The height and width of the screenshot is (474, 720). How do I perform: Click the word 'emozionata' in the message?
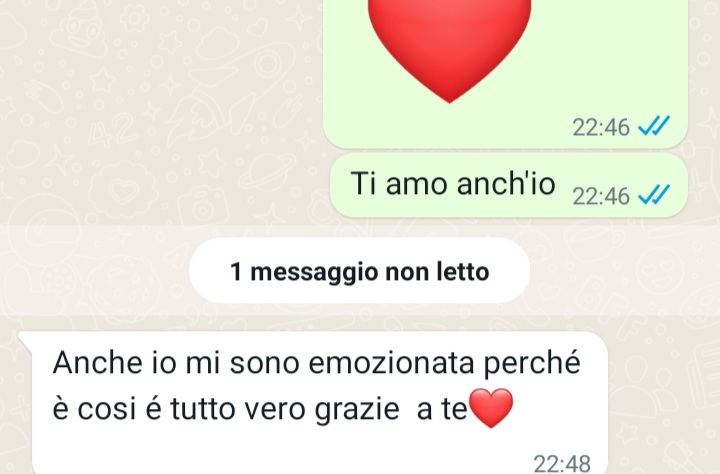click(x=391, y=363)
